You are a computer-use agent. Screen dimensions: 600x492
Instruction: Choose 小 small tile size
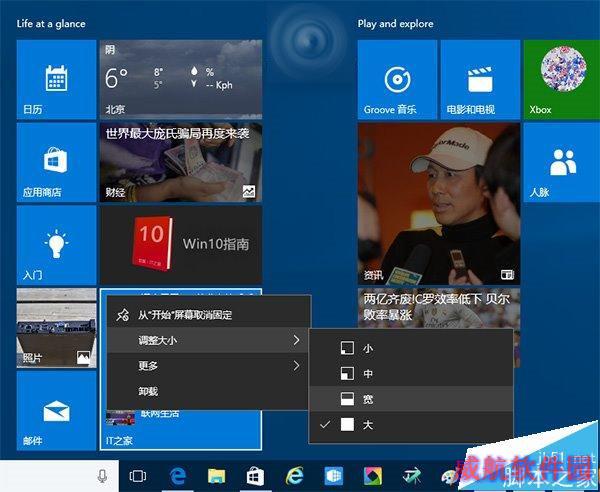pos(411,348)
